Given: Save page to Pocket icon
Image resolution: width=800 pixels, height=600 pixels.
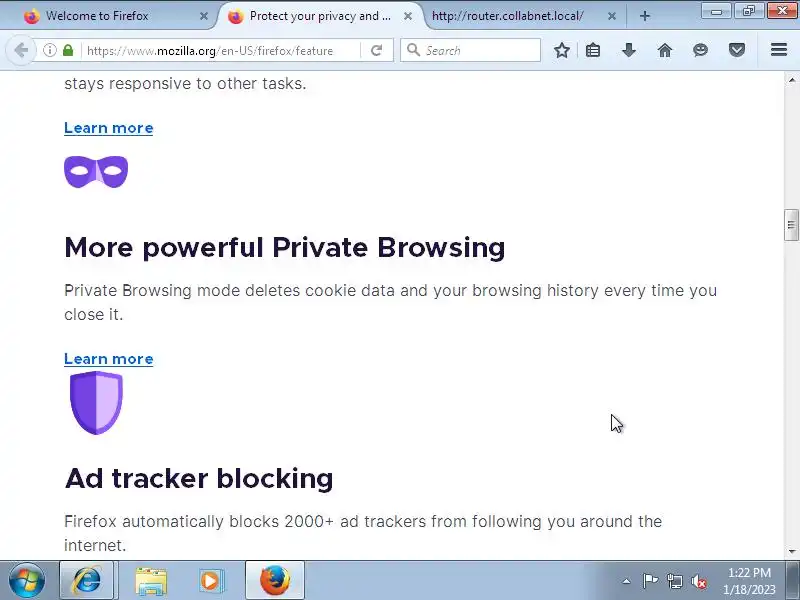Looking at the screenshot, I should click(x=737, y=51).
